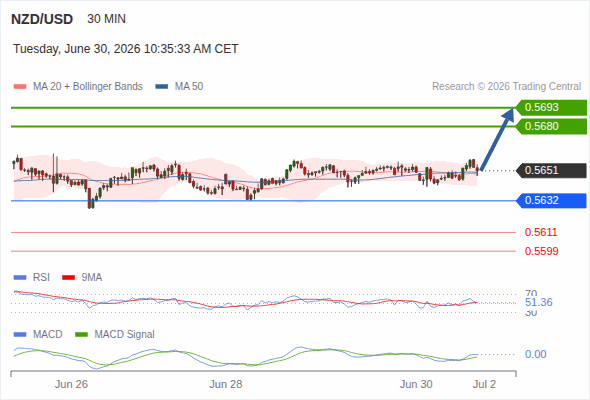Image resolution: width=590 pixels, height=400 pixels.
Task: Click the MA 50 legend label
Action: (189, 87)
